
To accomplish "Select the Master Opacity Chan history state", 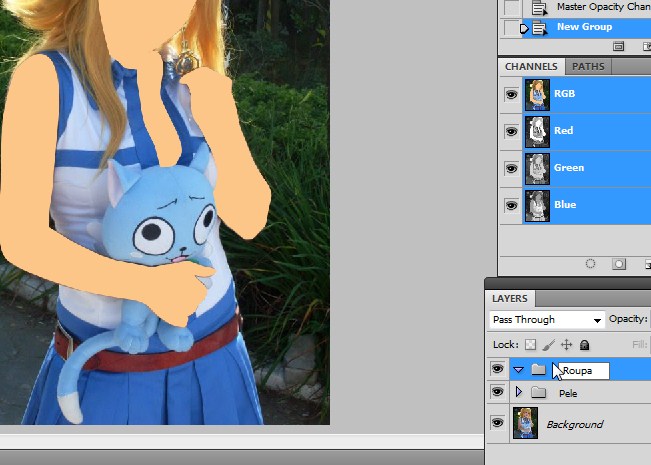I will coord(604,7).
